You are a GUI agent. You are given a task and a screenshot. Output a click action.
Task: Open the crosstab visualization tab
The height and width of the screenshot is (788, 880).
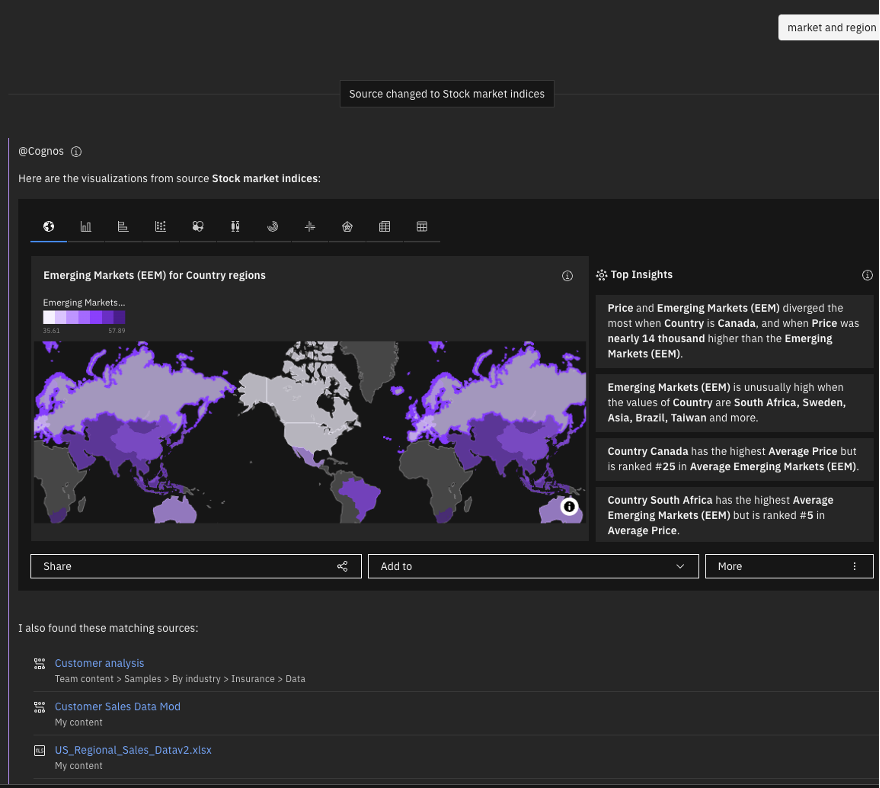click(384, 227)
